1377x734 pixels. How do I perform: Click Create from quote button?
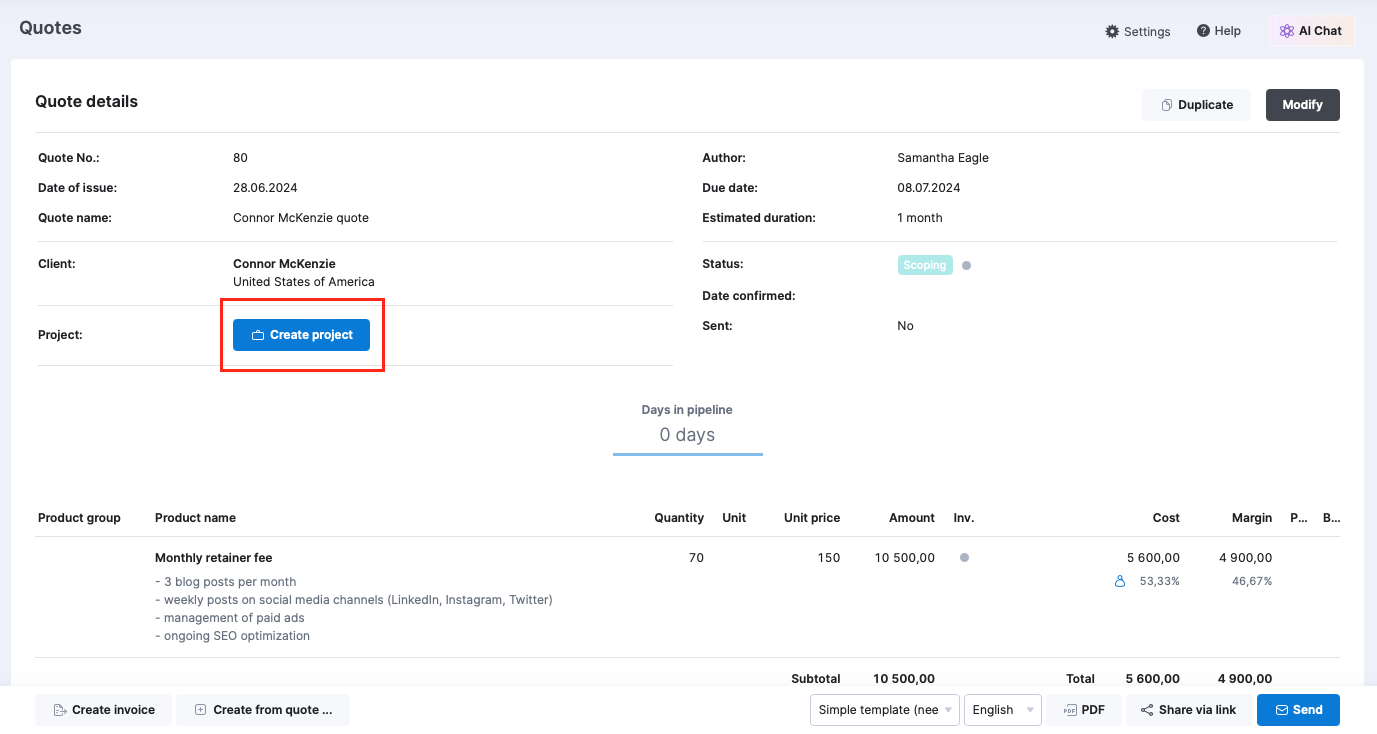pos(263,710)
